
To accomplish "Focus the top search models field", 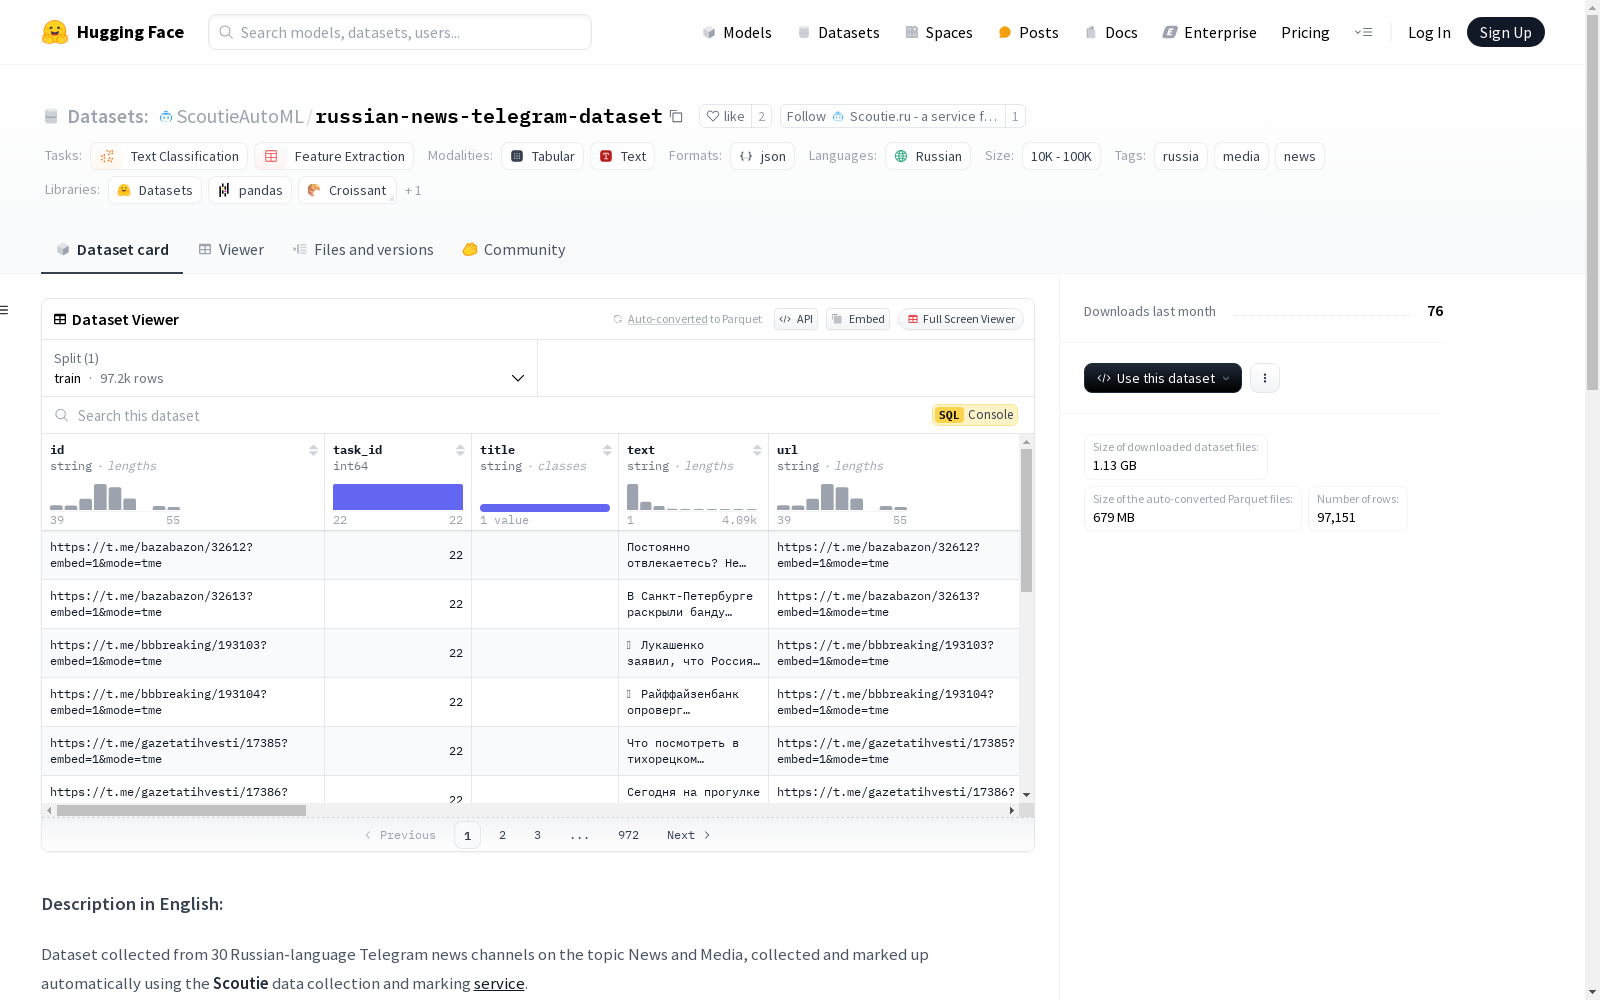I will point(400,32).
